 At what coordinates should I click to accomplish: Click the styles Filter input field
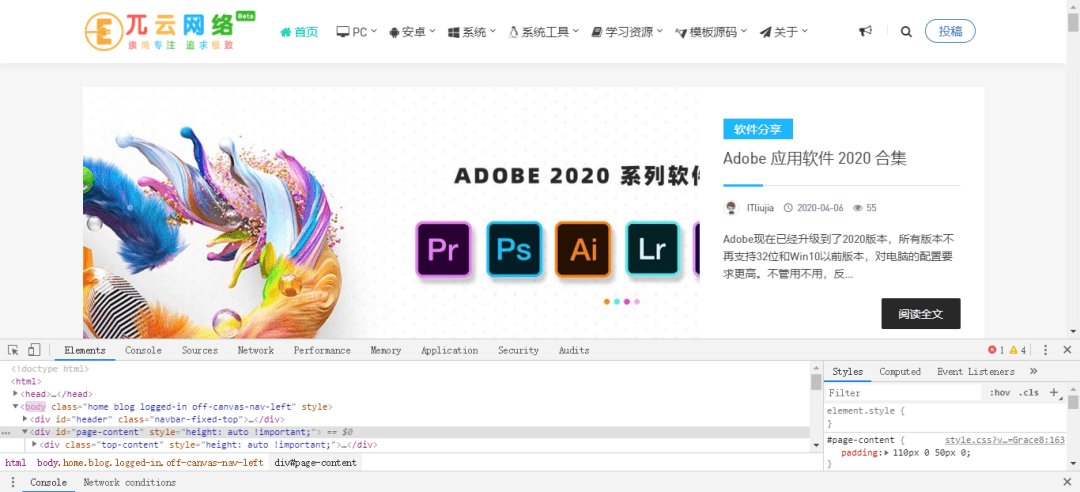pyautogui.click(x=902, y=393)
